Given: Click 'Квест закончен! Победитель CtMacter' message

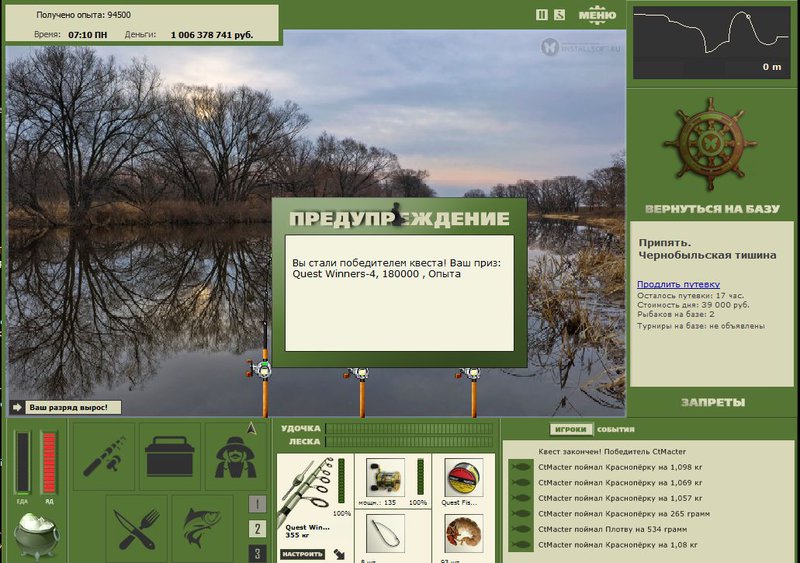Looking at the screenshot, I should tap(612, 452).
